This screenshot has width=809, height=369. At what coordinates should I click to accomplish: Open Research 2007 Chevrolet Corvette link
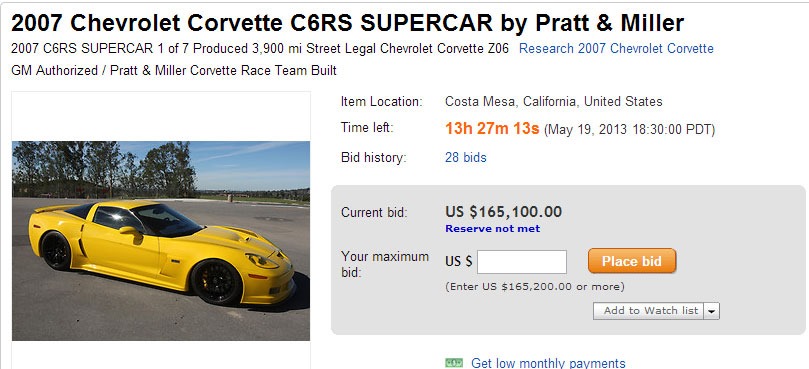pos(616,49)
